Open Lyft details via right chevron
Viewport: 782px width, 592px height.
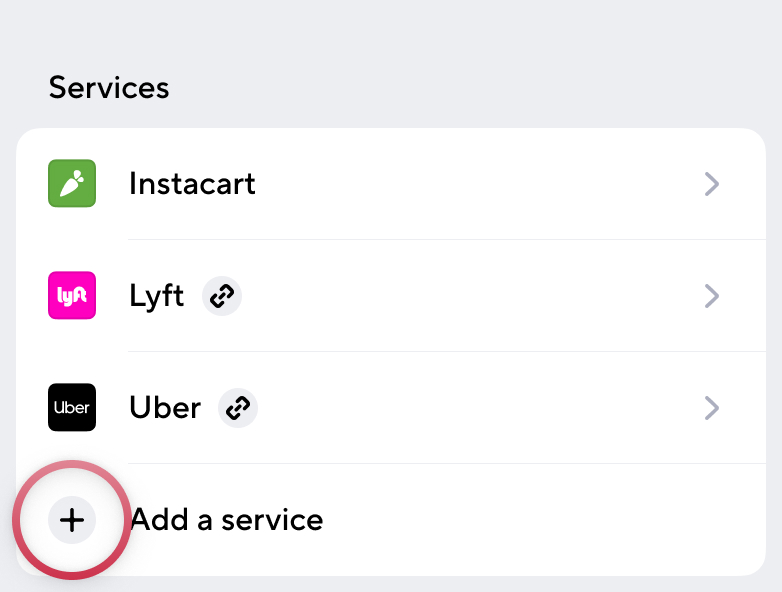712,296
